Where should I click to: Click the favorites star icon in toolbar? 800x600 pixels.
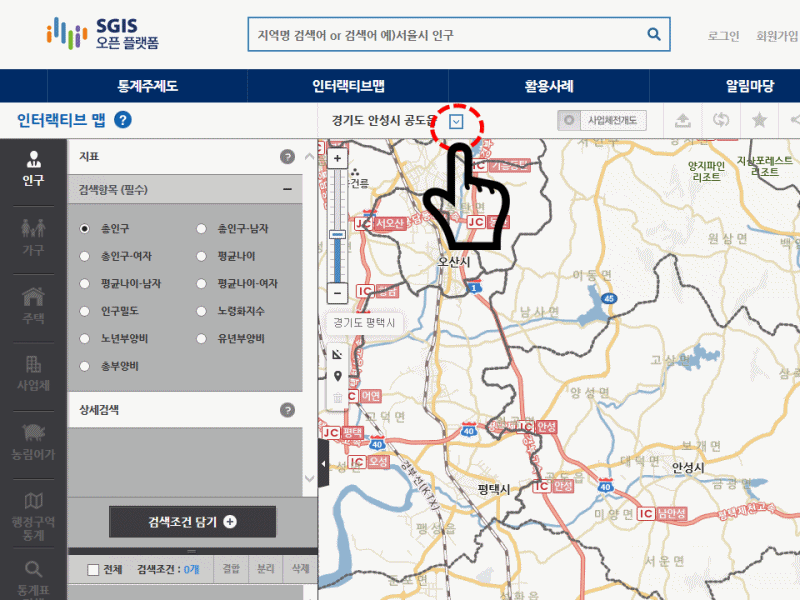759,120
